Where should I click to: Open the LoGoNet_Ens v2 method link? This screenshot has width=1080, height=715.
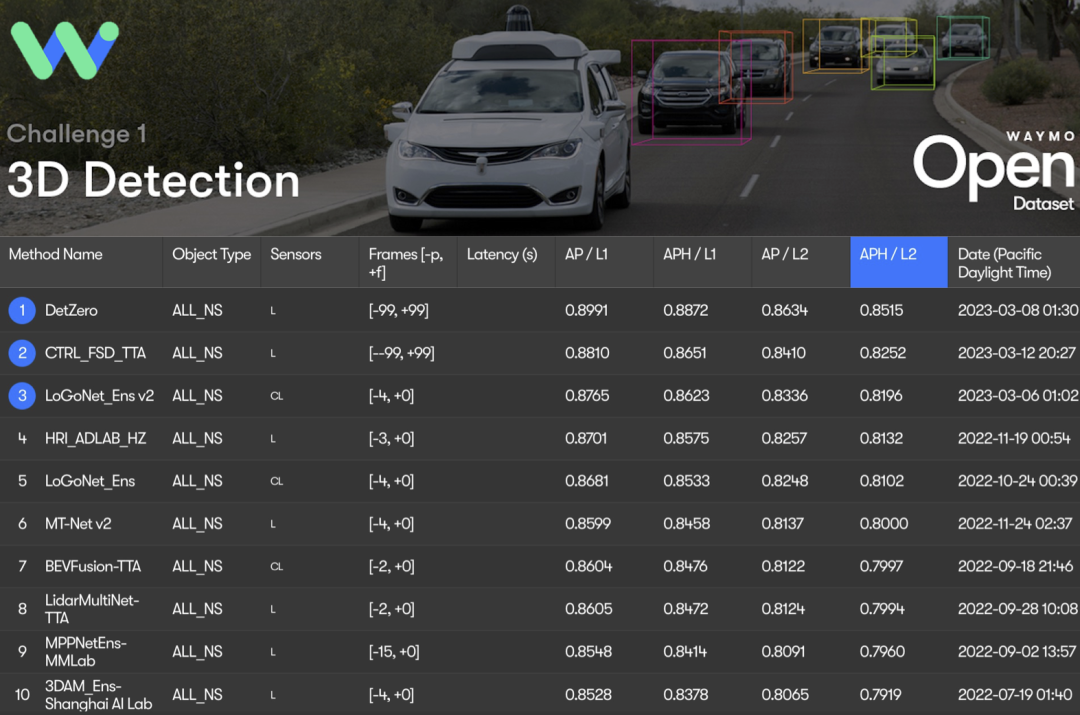[99, 396]
